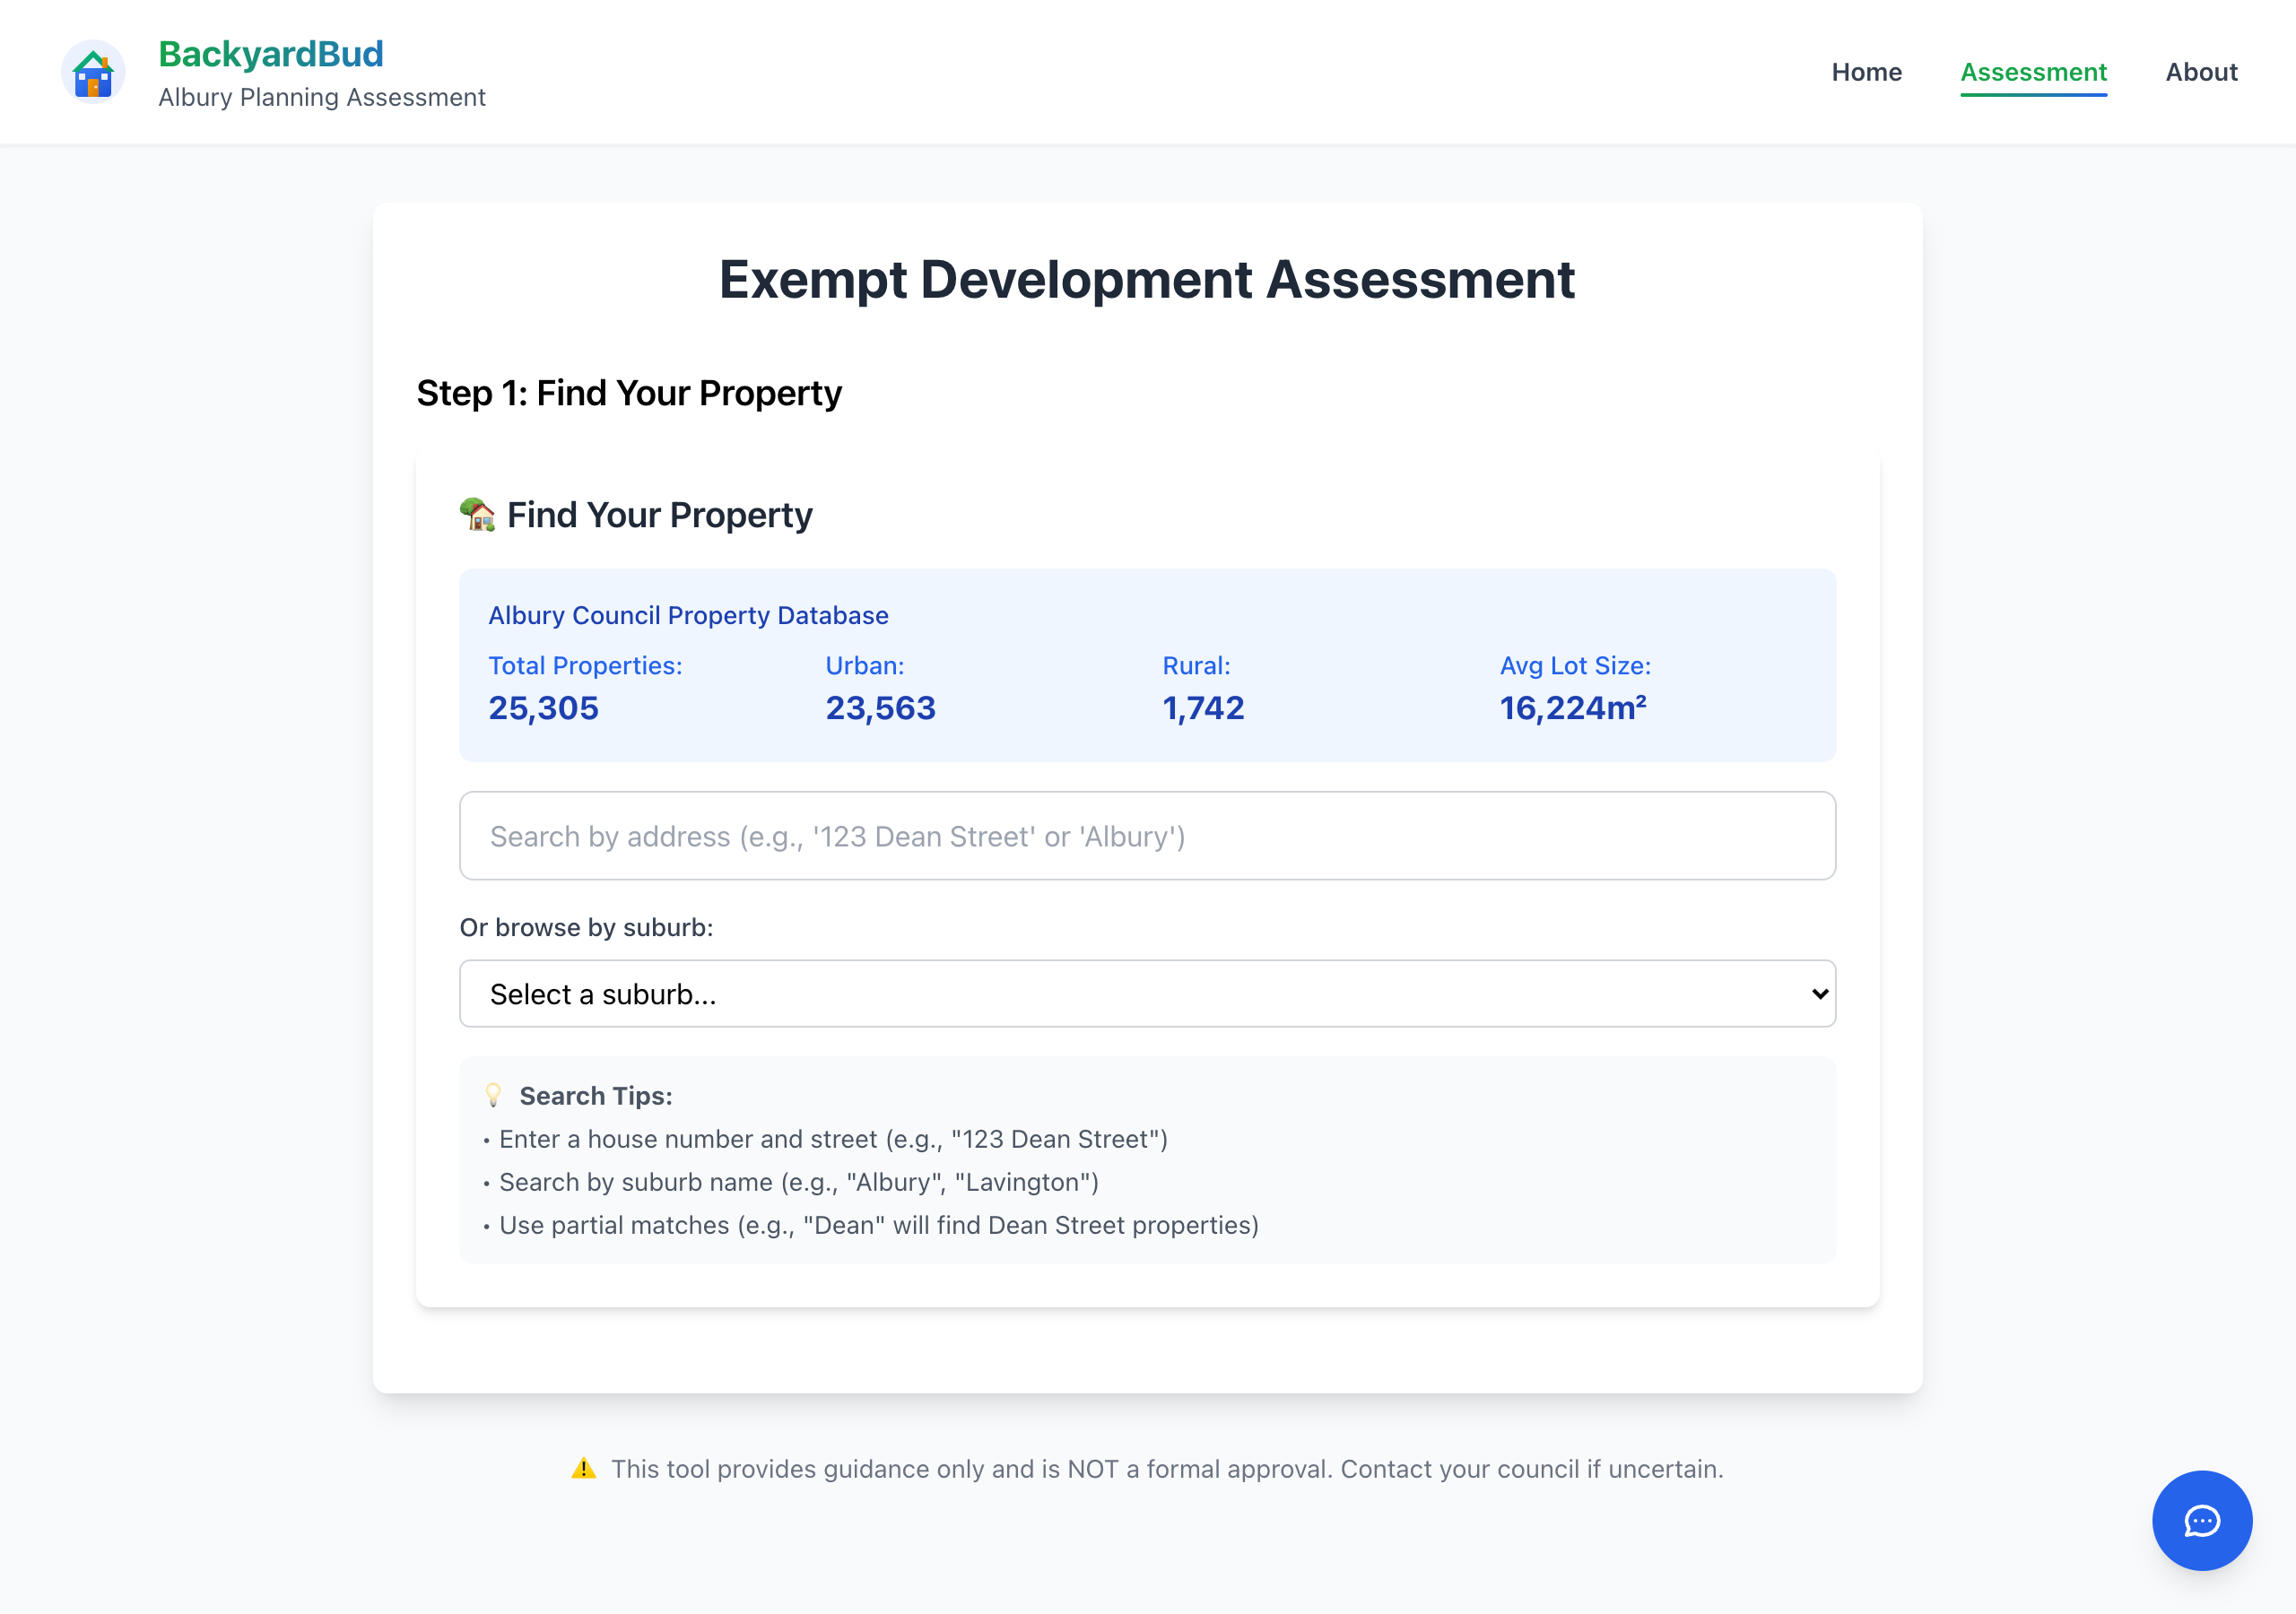2296x1614 pixels.
Task: Click the Or browse by suburb label
Action: pyautogui.click(x=586, y=927)
